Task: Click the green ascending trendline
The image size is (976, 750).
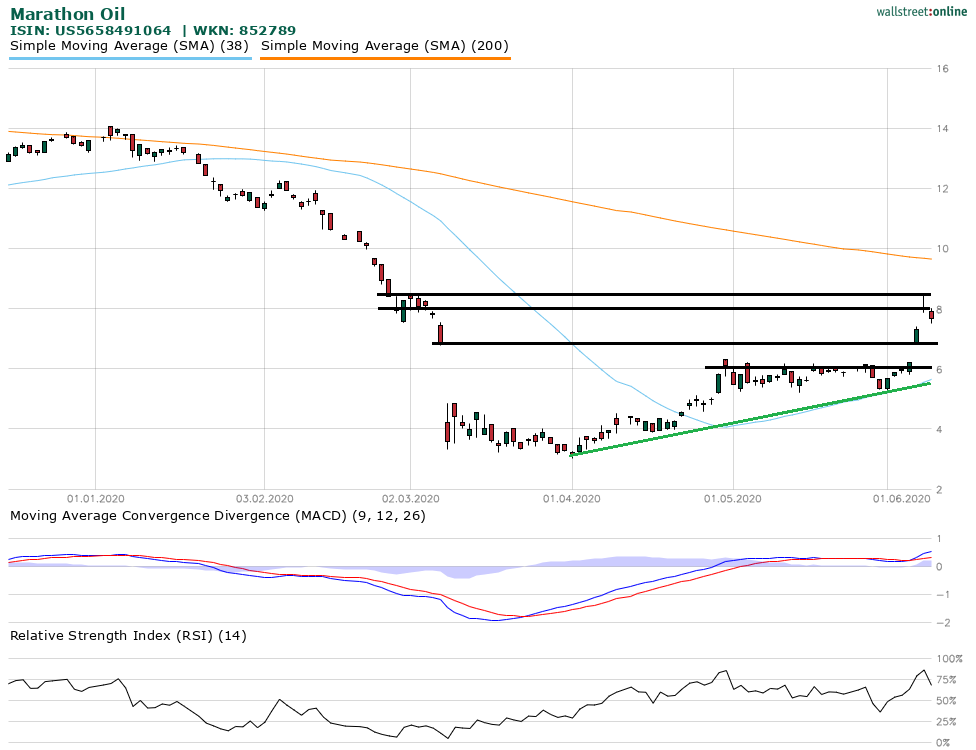Action: coord(750,419)
